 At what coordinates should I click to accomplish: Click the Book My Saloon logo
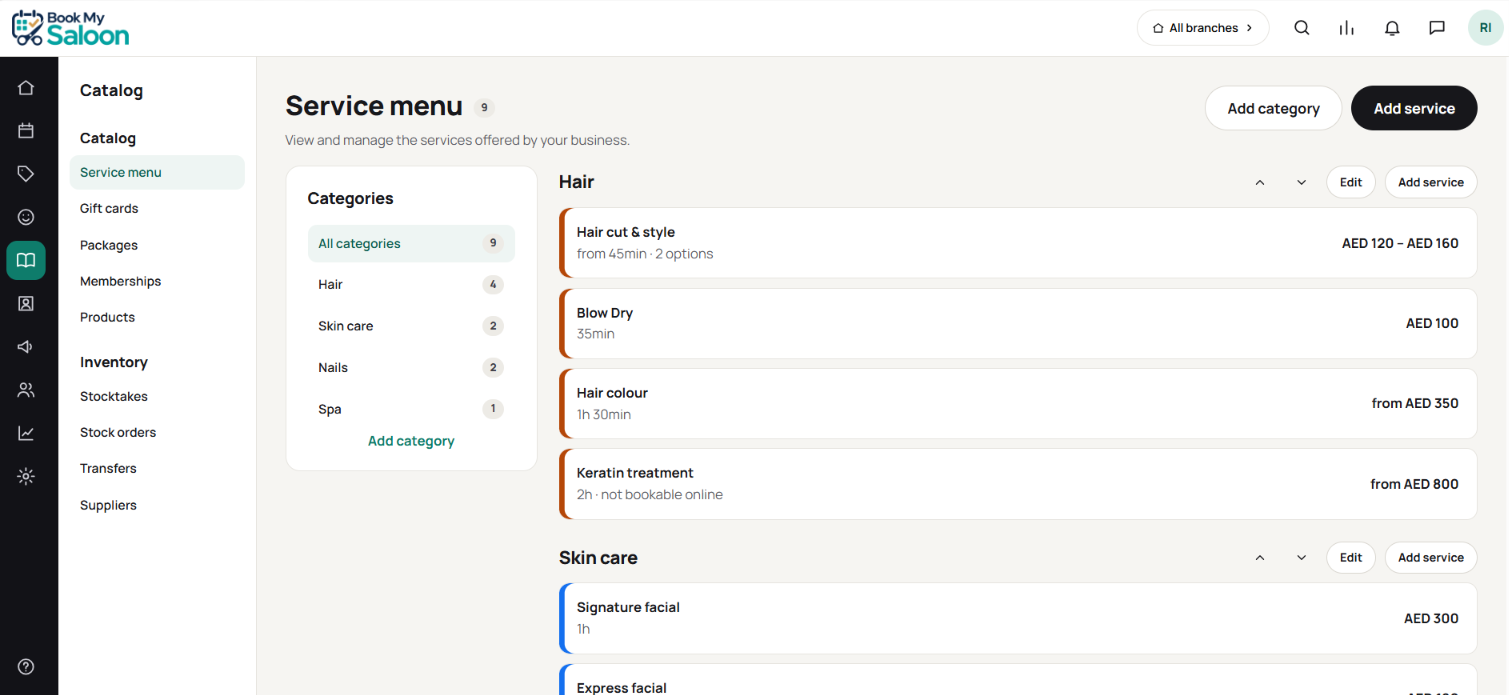pos(70,28)
